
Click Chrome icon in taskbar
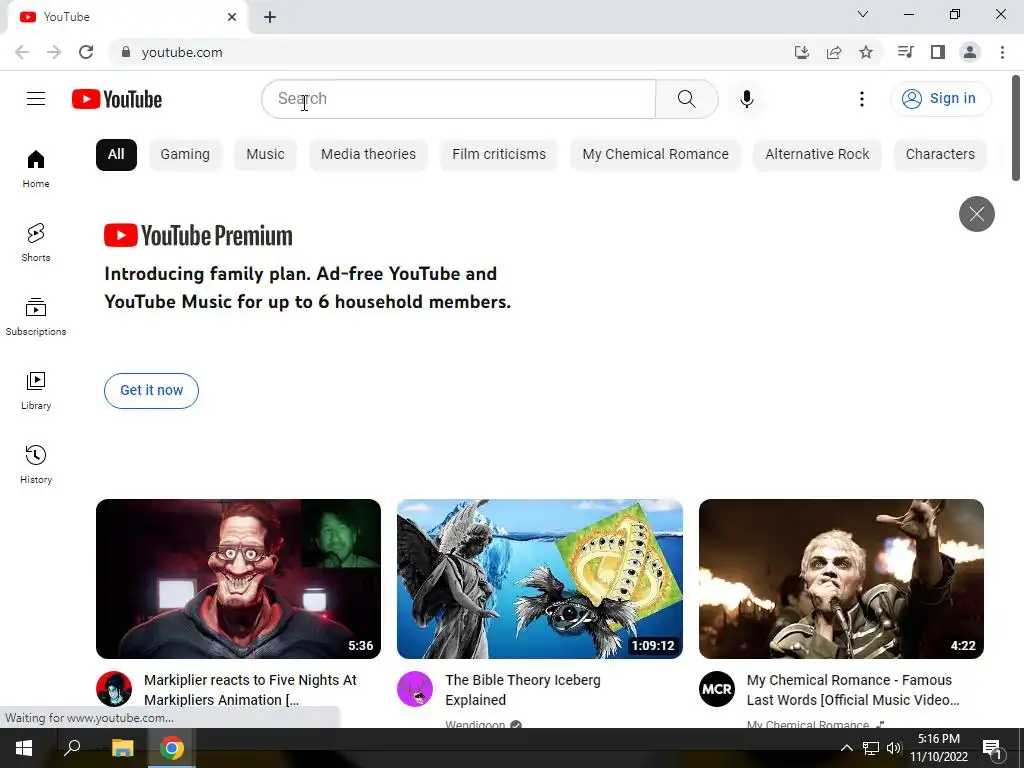coord(172,748)
